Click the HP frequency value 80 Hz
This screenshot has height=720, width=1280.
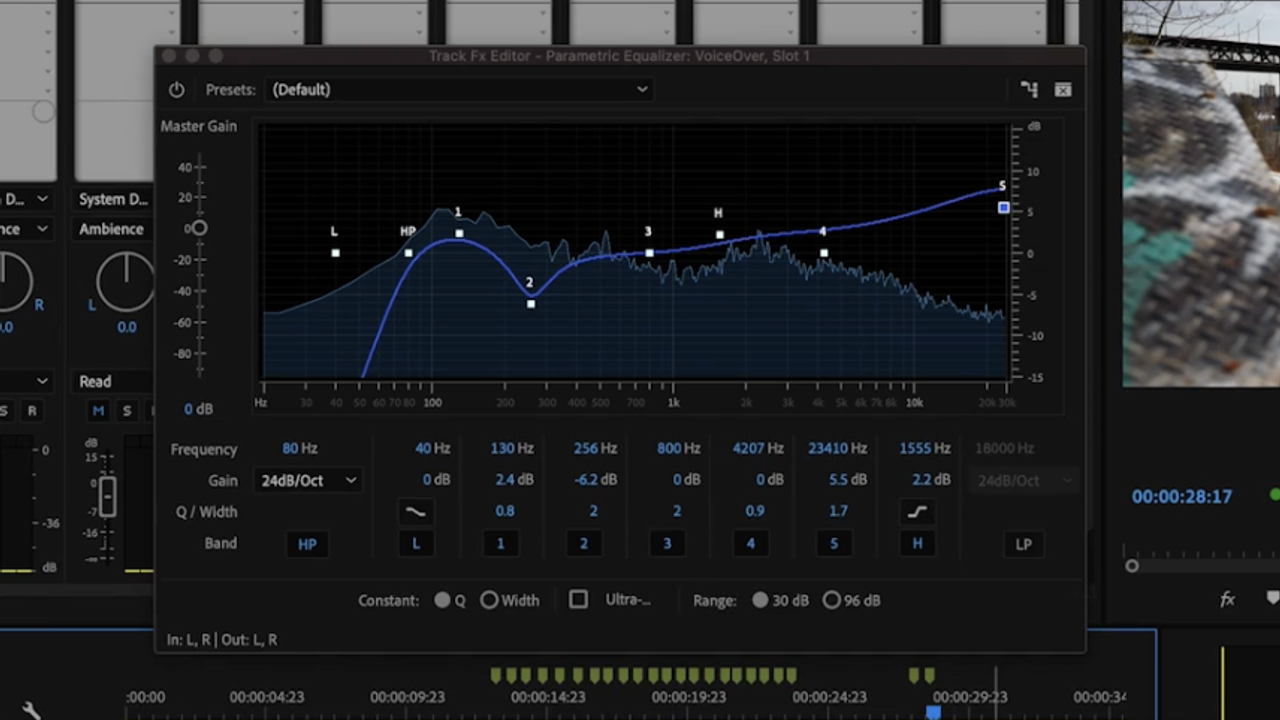pos(300,448)
